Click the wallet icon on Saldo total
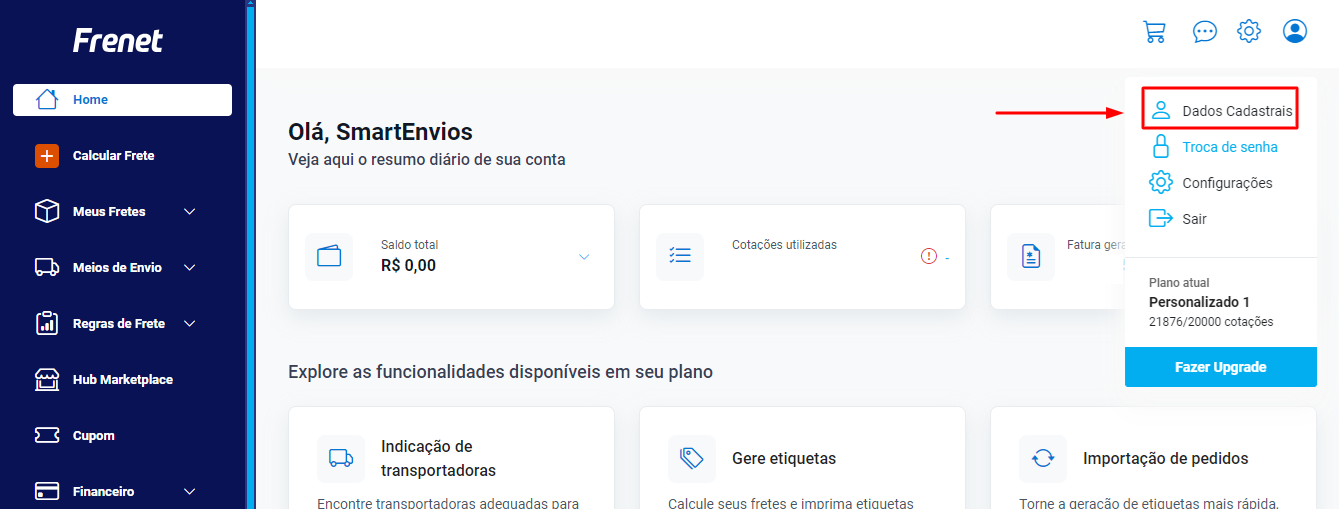 pyautogui.click(x=329, y=256)
